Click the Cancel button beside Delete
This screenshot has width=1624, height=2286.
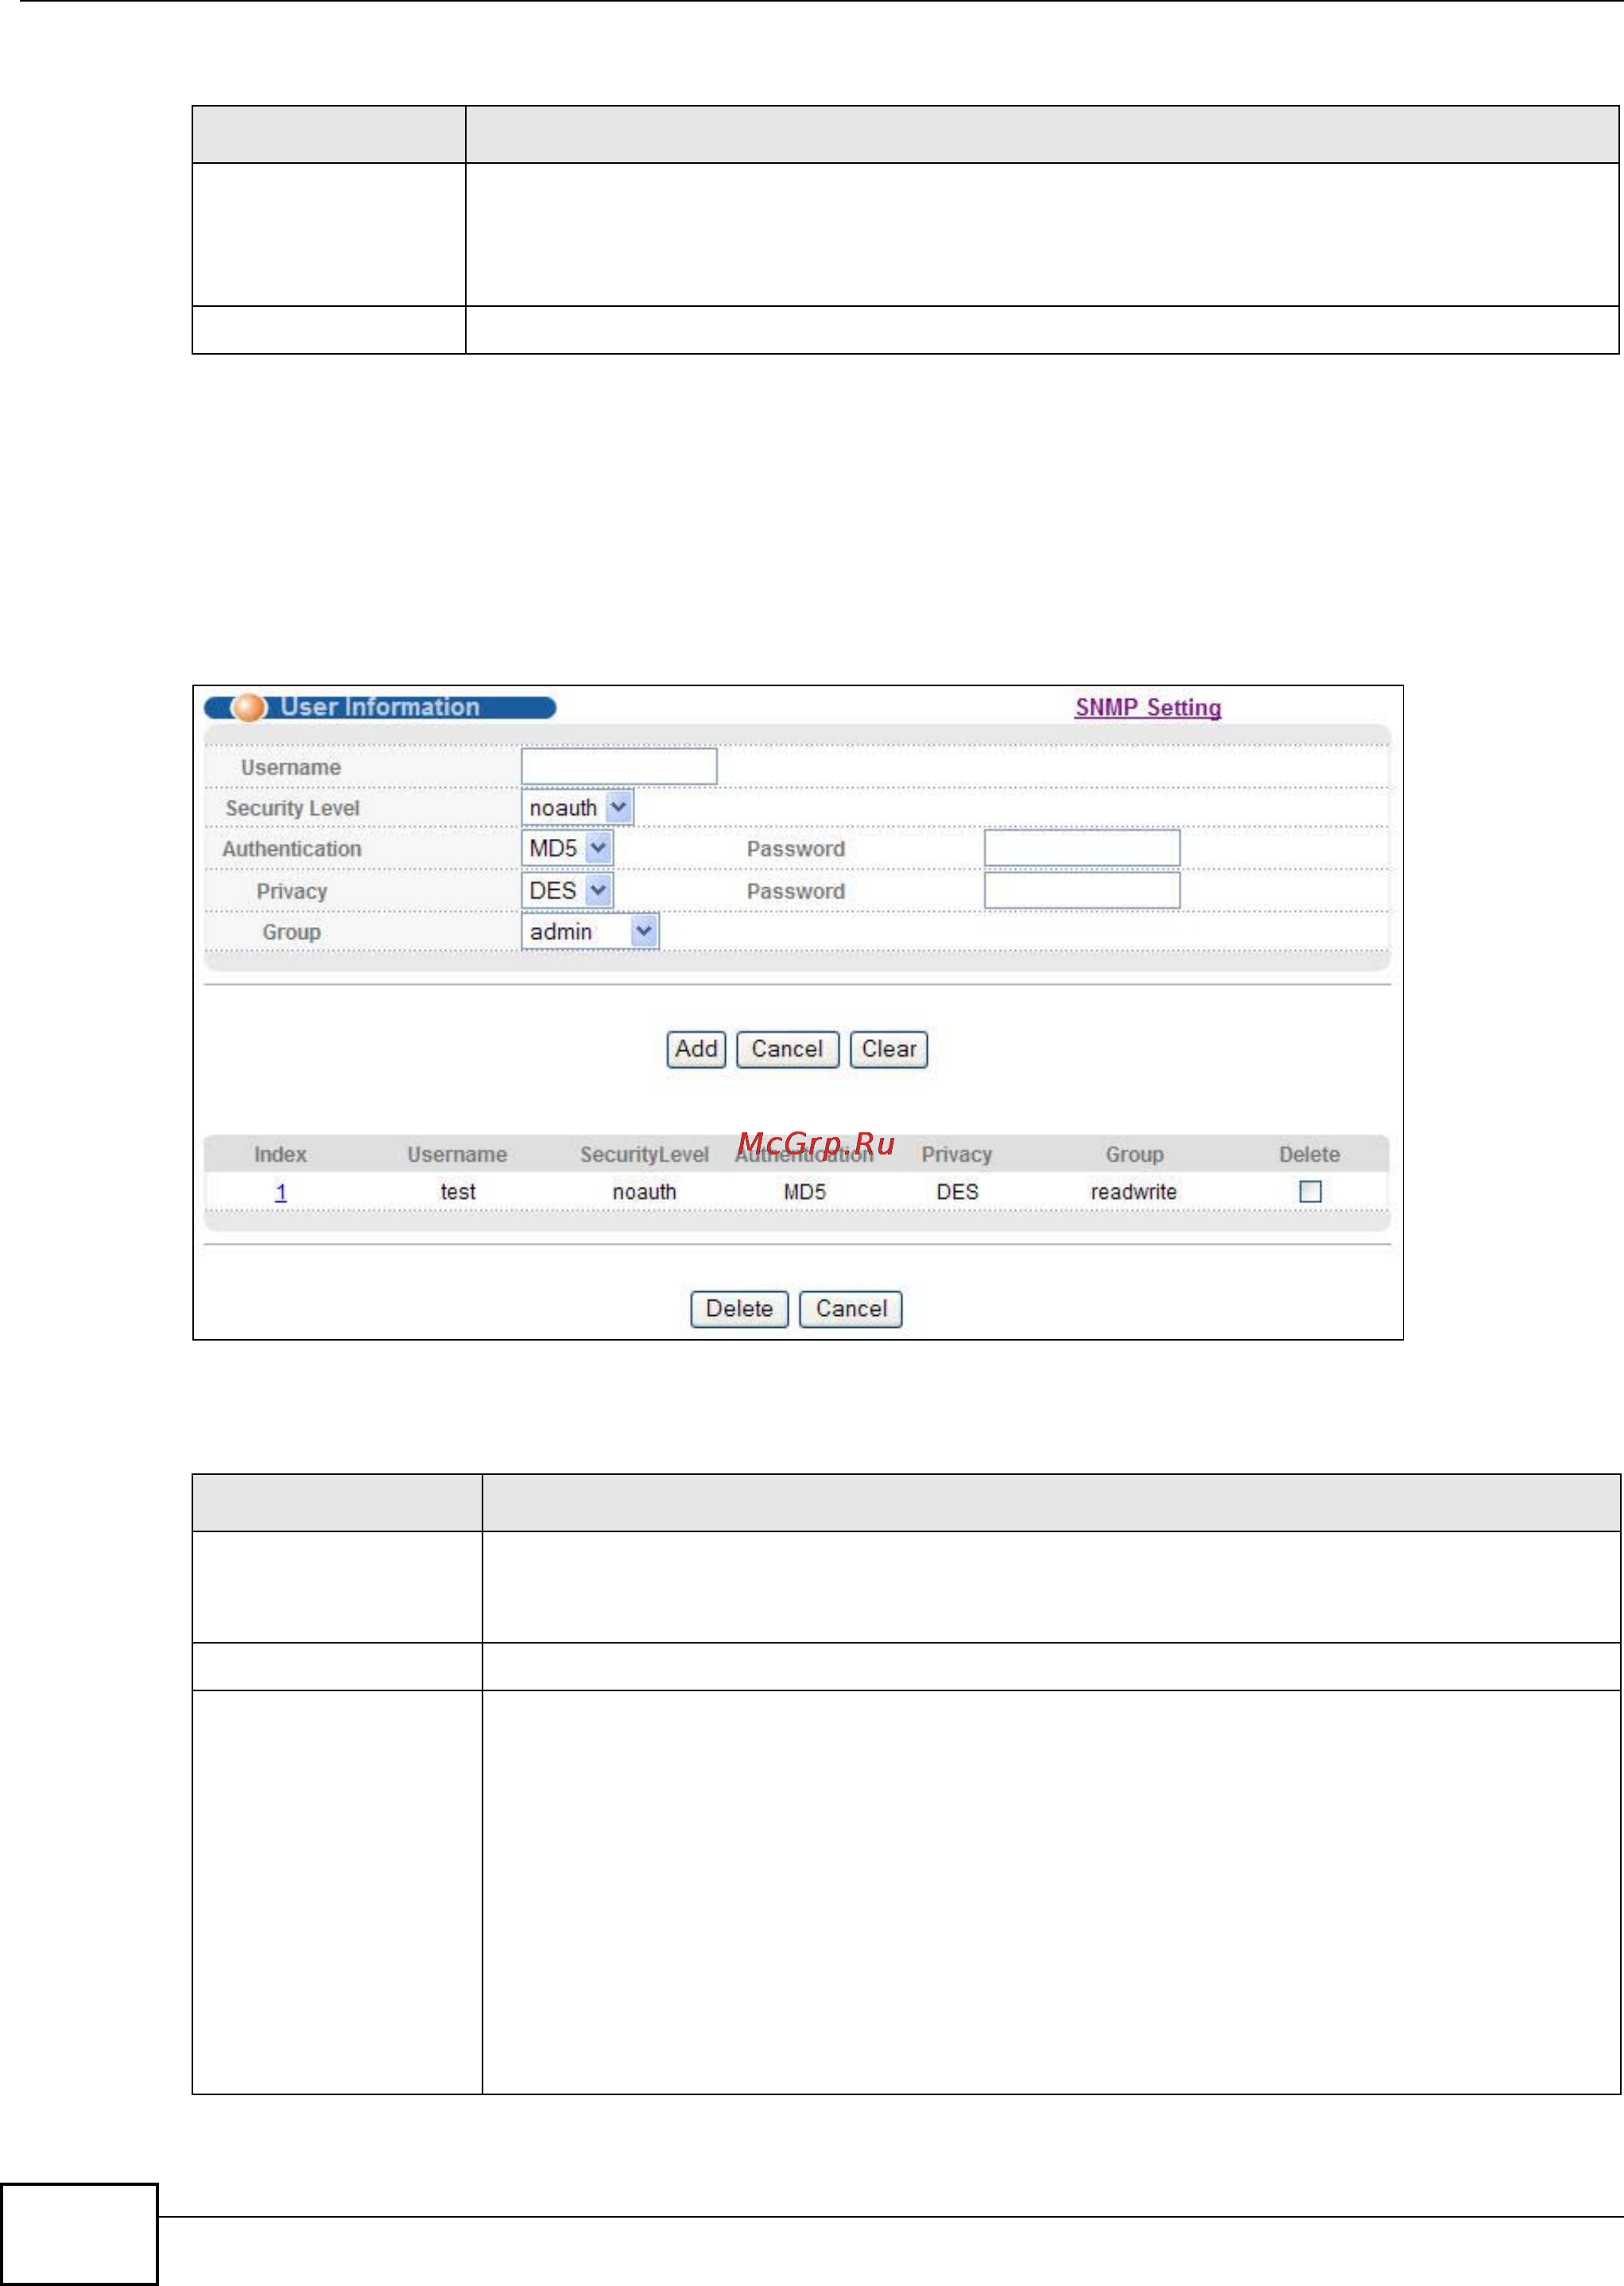[851, 1309]
